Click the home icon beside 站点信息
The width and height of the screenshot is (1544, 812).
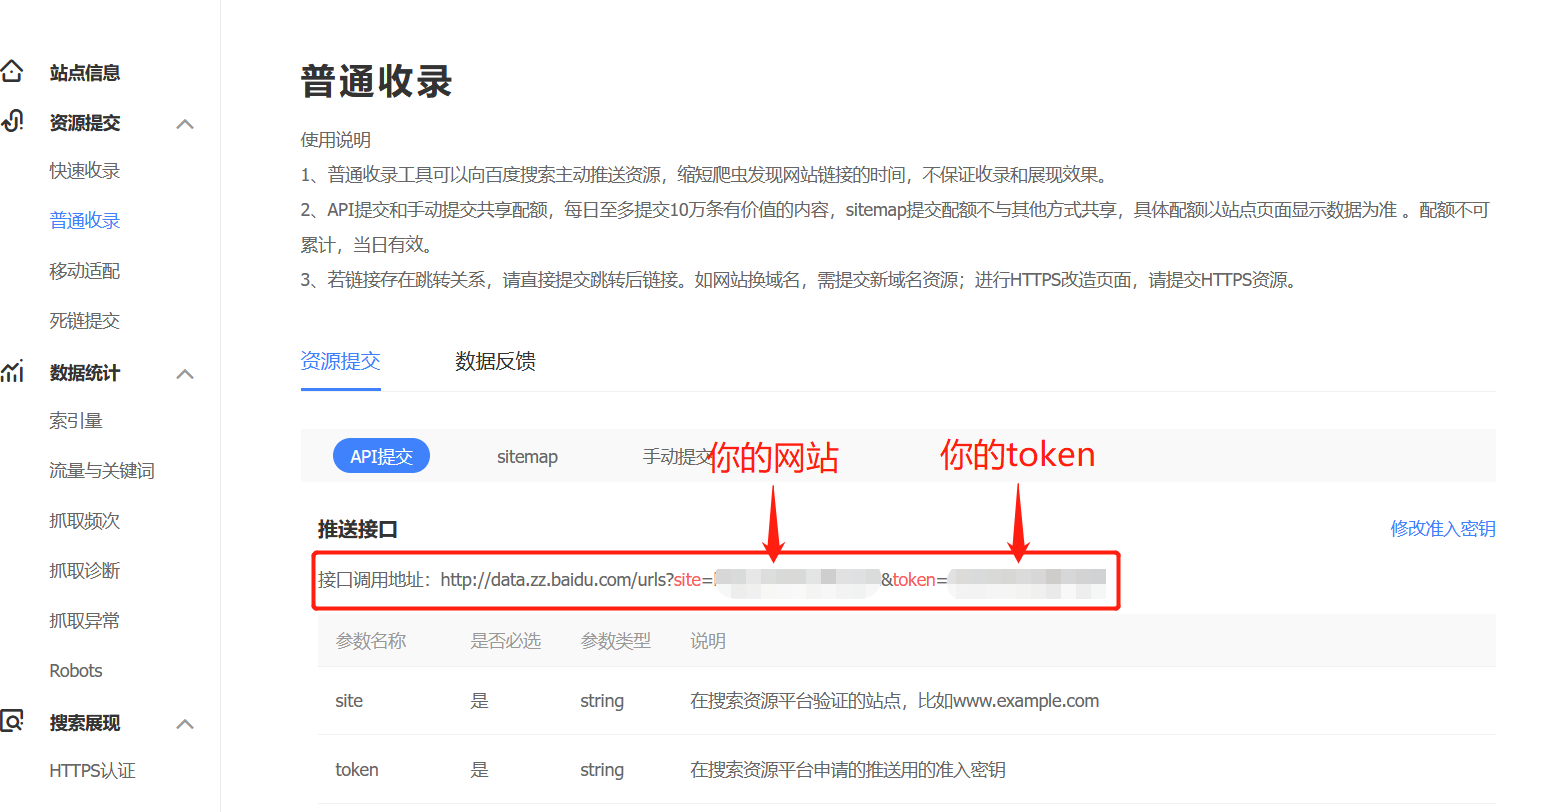pos(11,72)
